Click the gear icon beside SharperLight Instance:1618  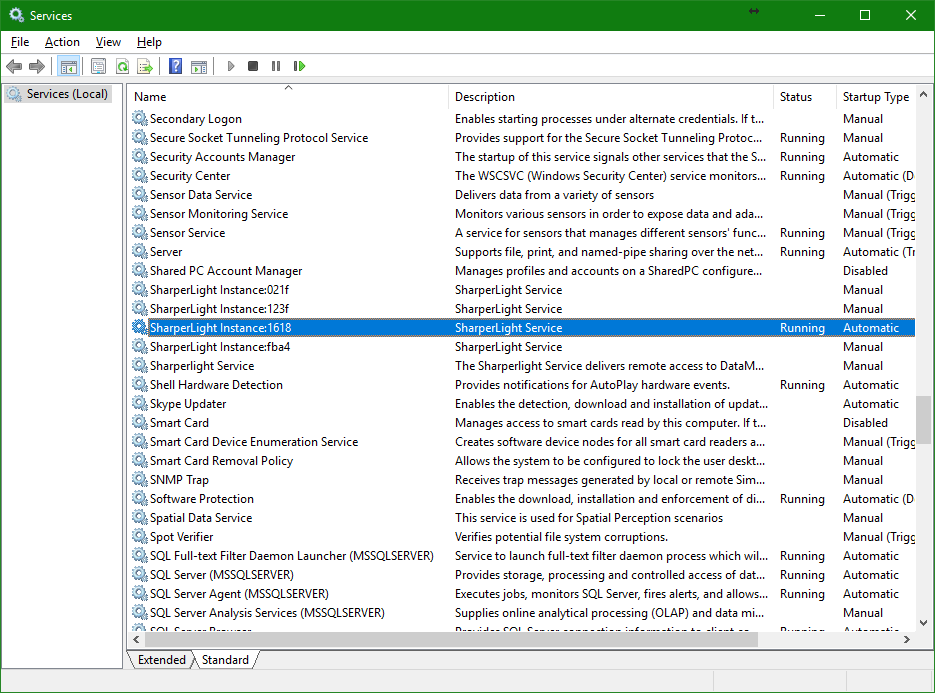[x=140, y=327]
